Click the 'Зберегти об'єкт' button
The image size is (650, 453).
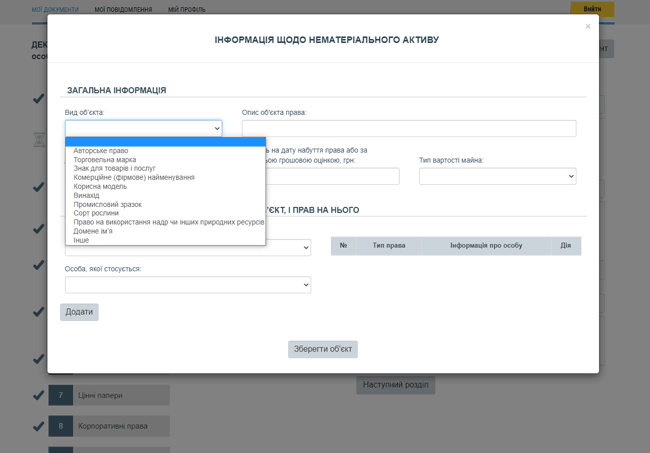tap(323, 349)
